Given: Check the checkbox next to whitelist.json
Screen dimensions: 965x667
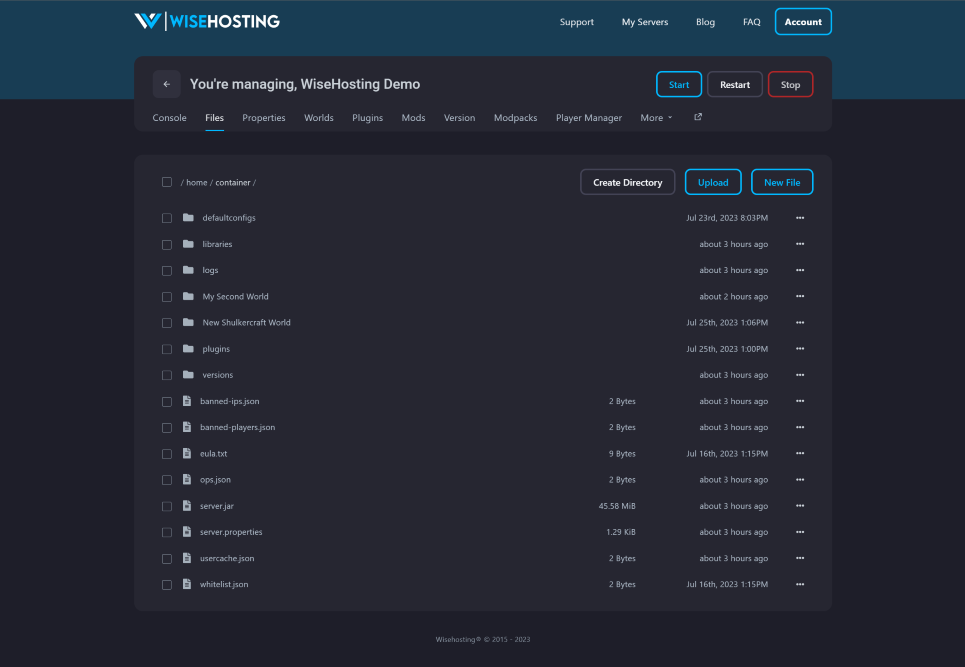Looking at the screenshot, I should coord(166,584).
